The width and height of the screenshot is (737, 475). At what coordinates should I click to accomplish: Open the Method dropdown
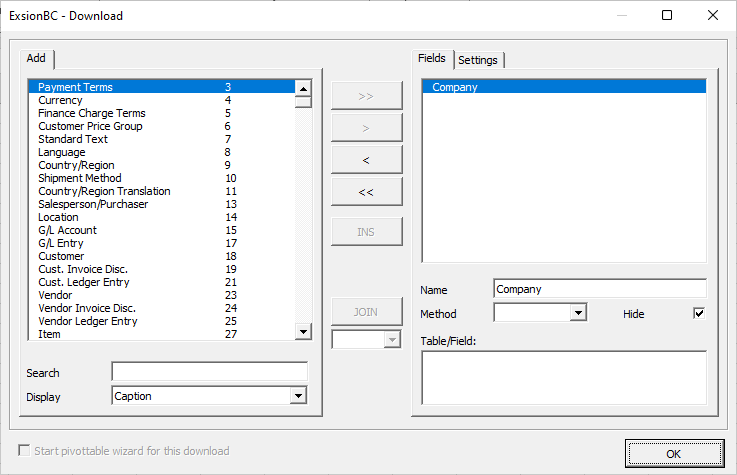pyautogui.click(x=579, y=312)
